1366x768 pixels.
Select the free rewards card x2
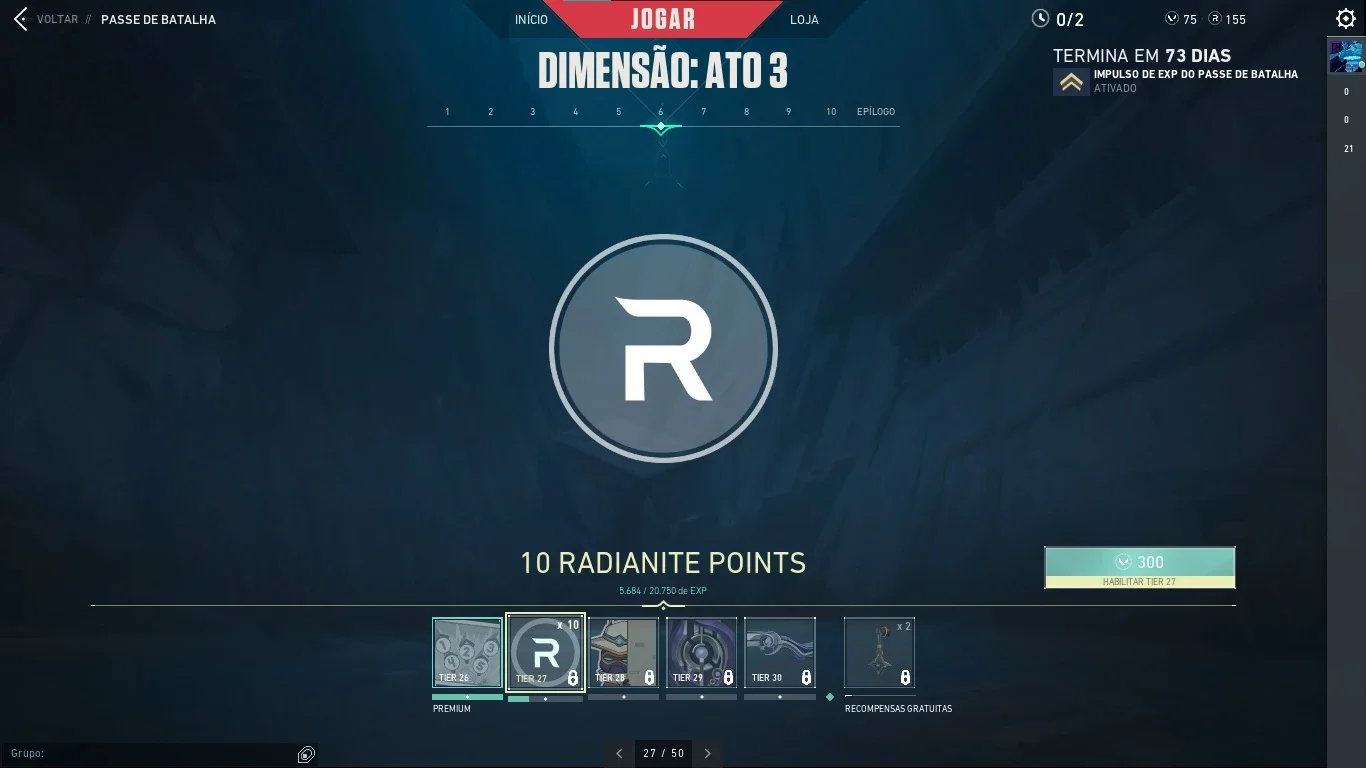[879, 652]
